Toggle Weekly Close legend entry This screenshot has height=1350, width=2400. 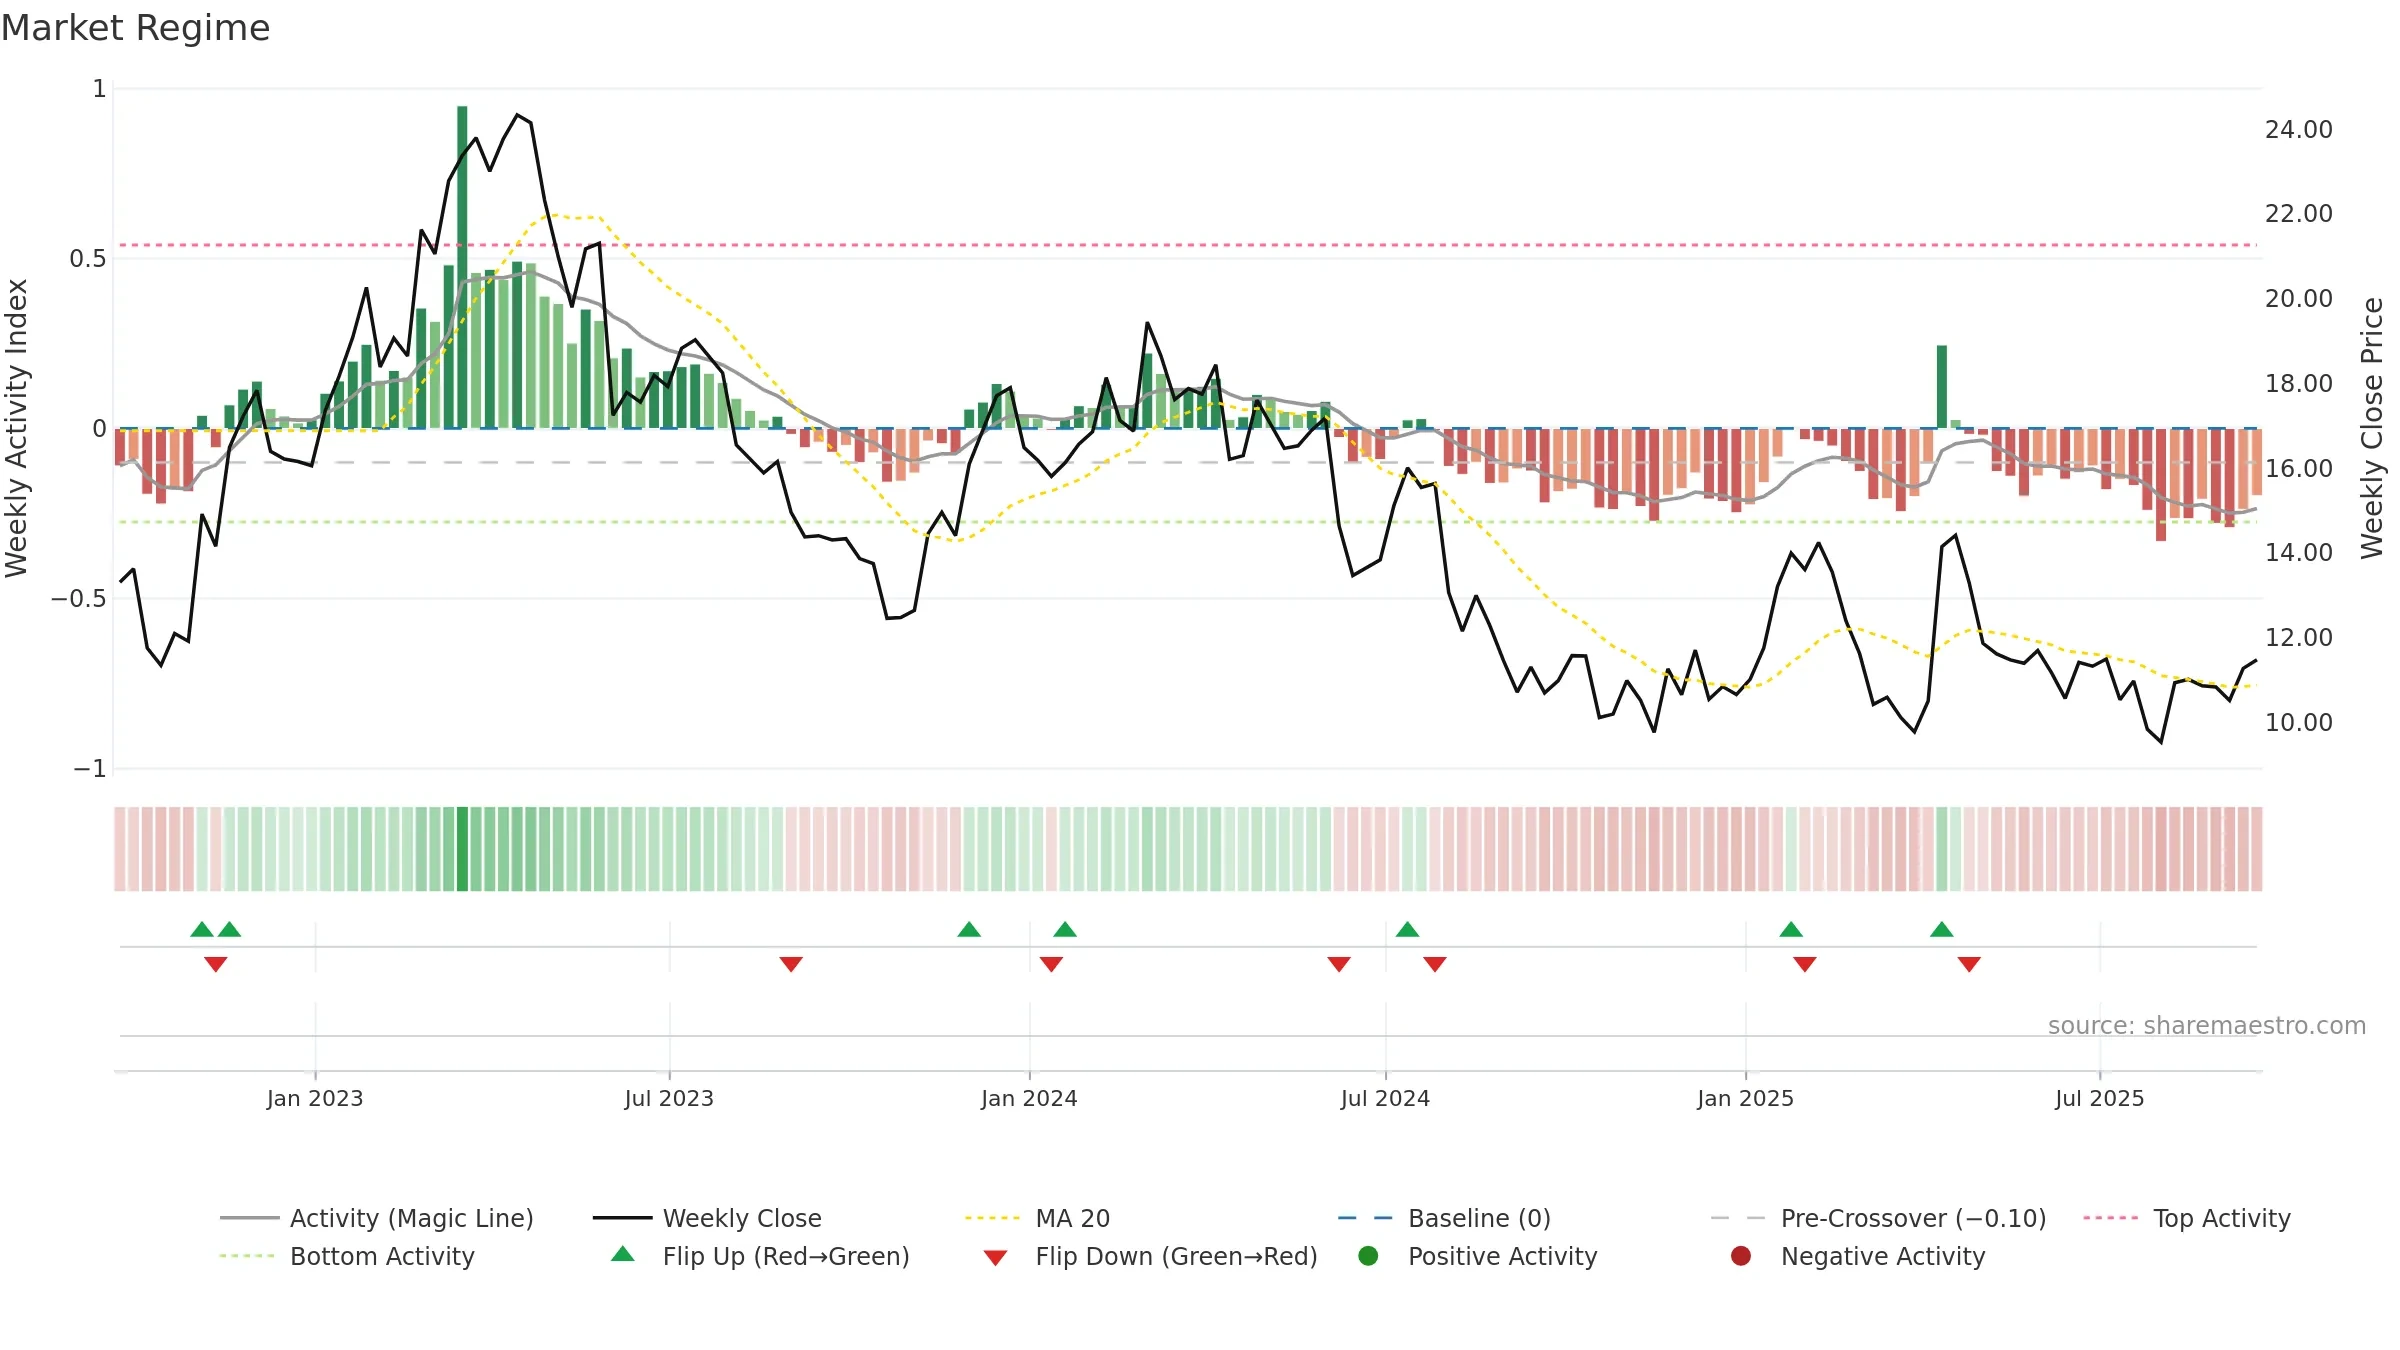[707, 1218]
